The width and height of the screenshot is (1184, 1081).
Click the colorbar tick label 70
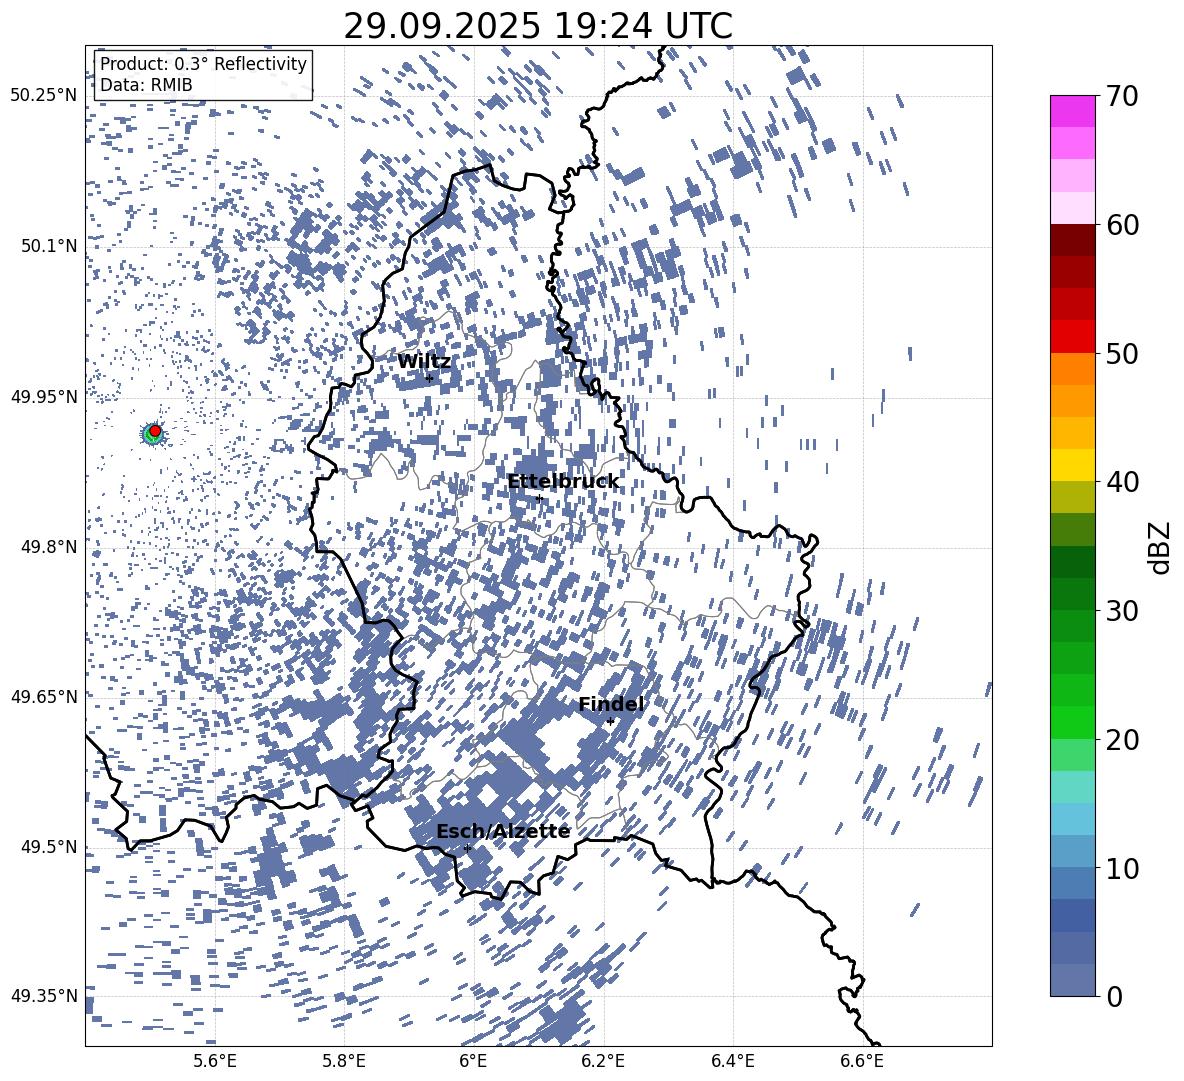(1123, 96)
